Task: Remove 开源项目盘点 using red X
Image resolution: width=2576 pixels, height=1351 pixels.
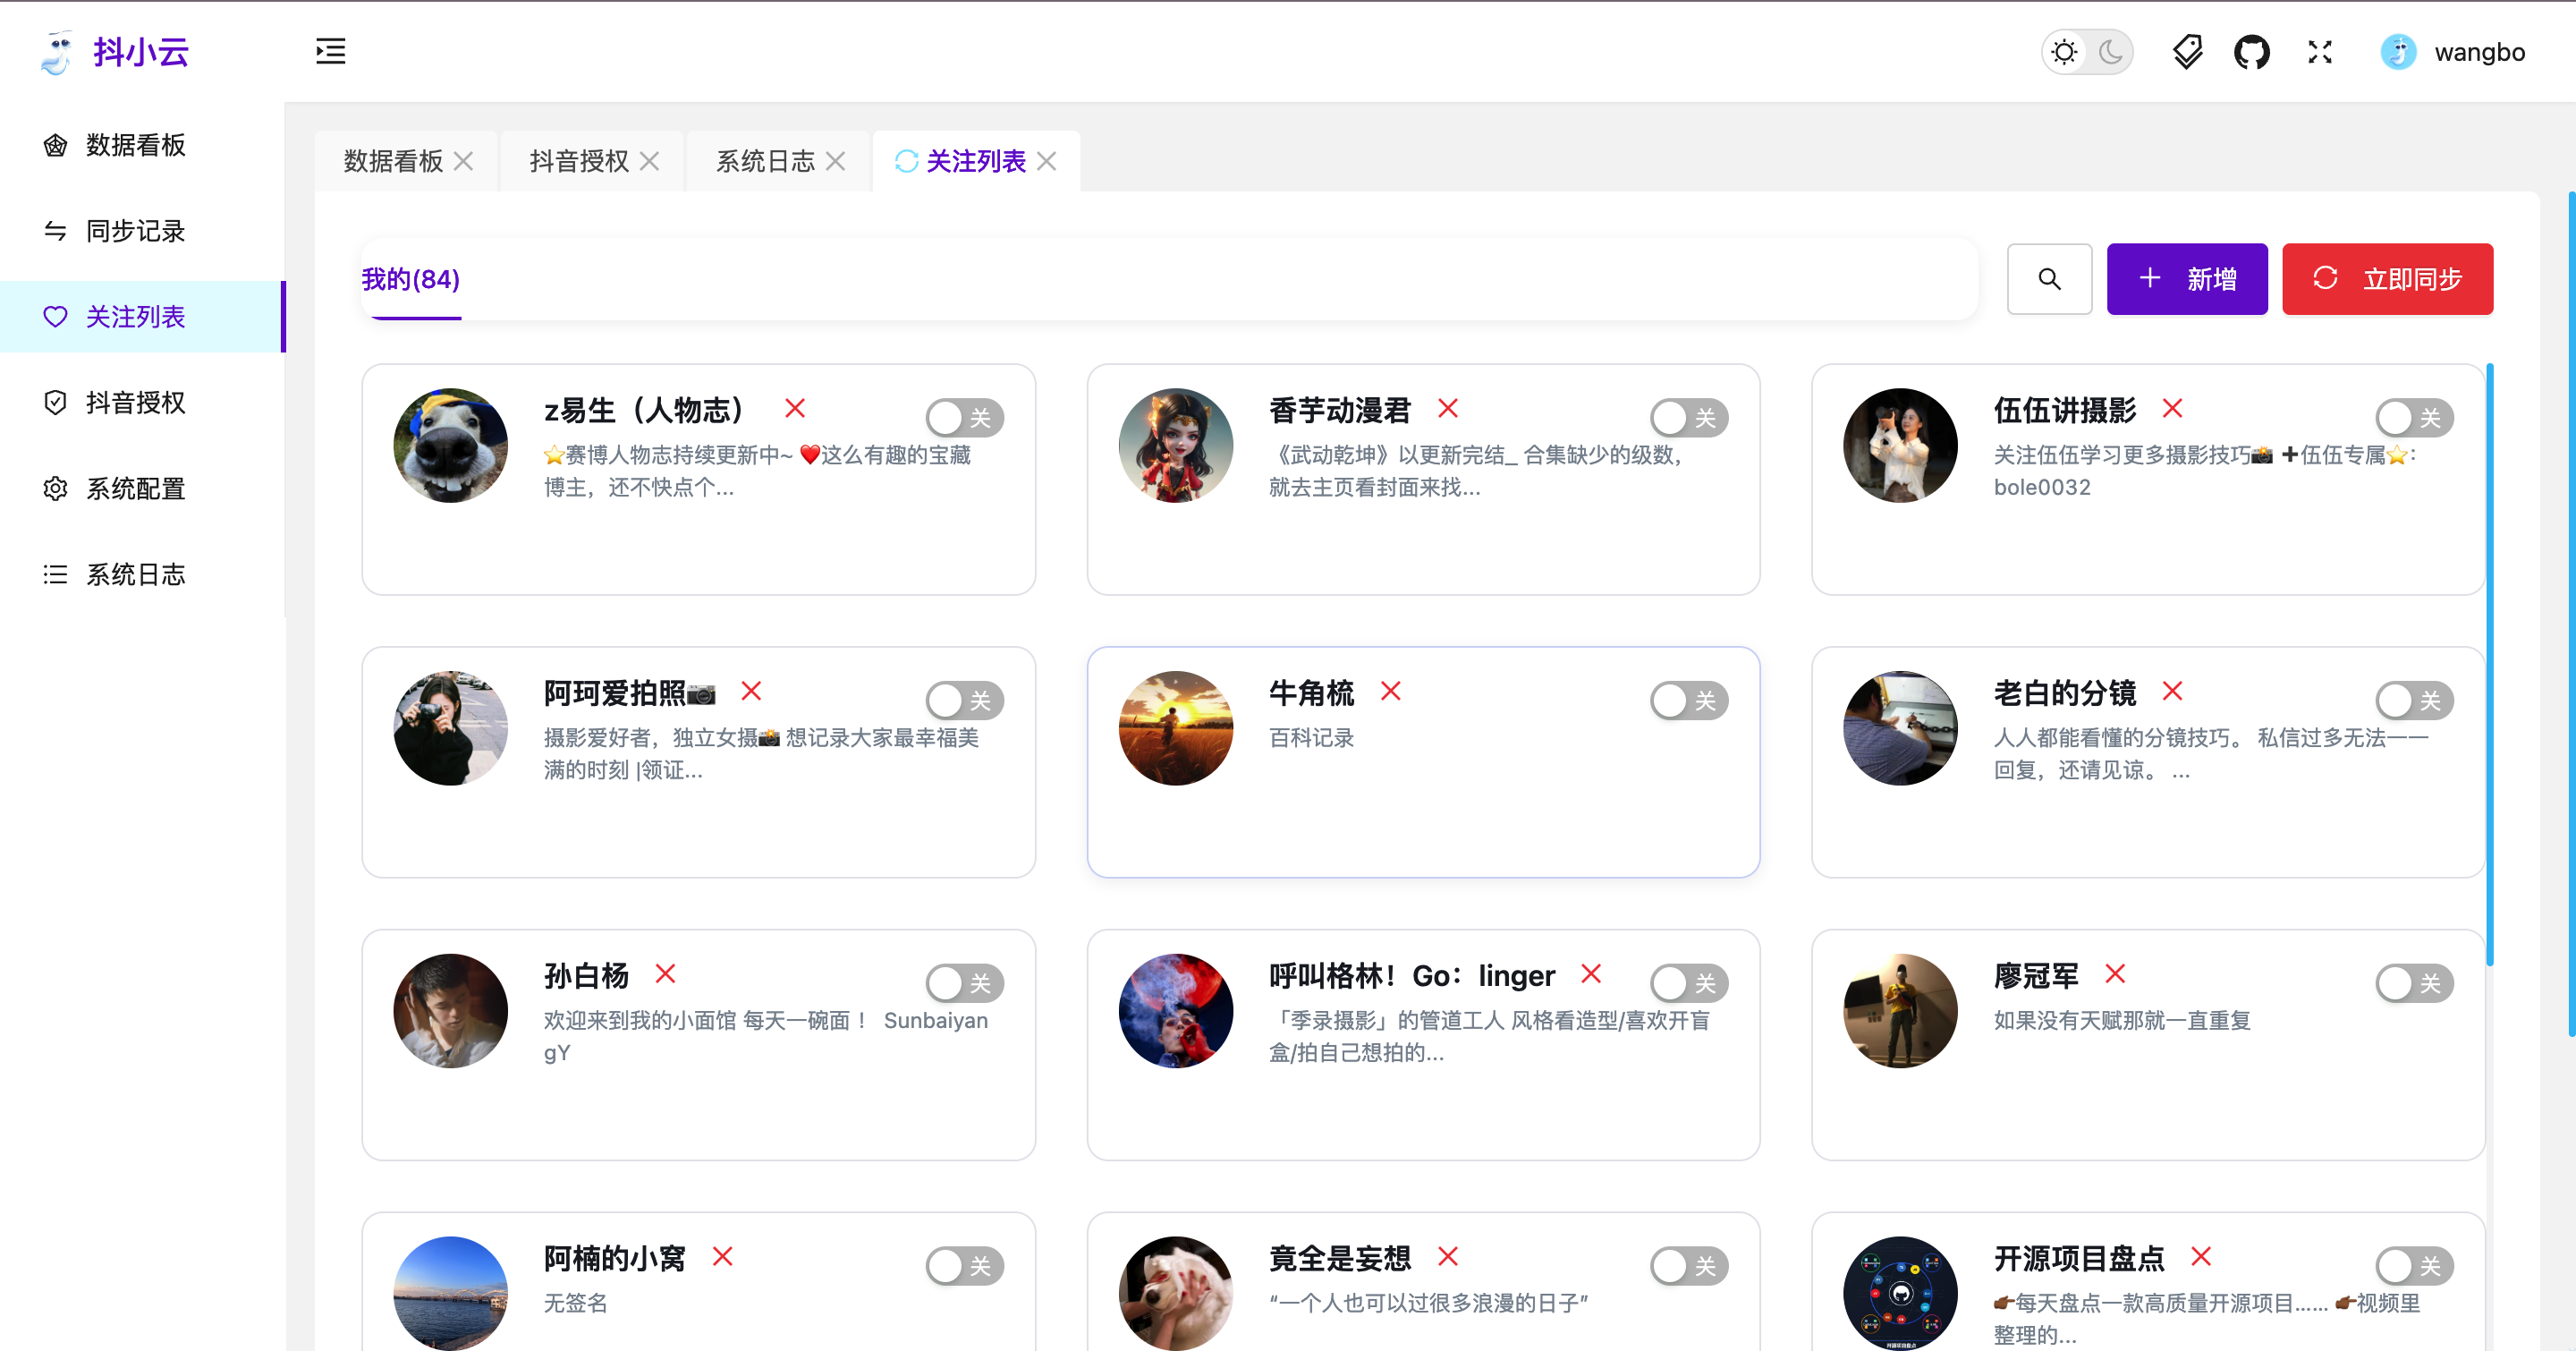Action: (2201, 1256)
